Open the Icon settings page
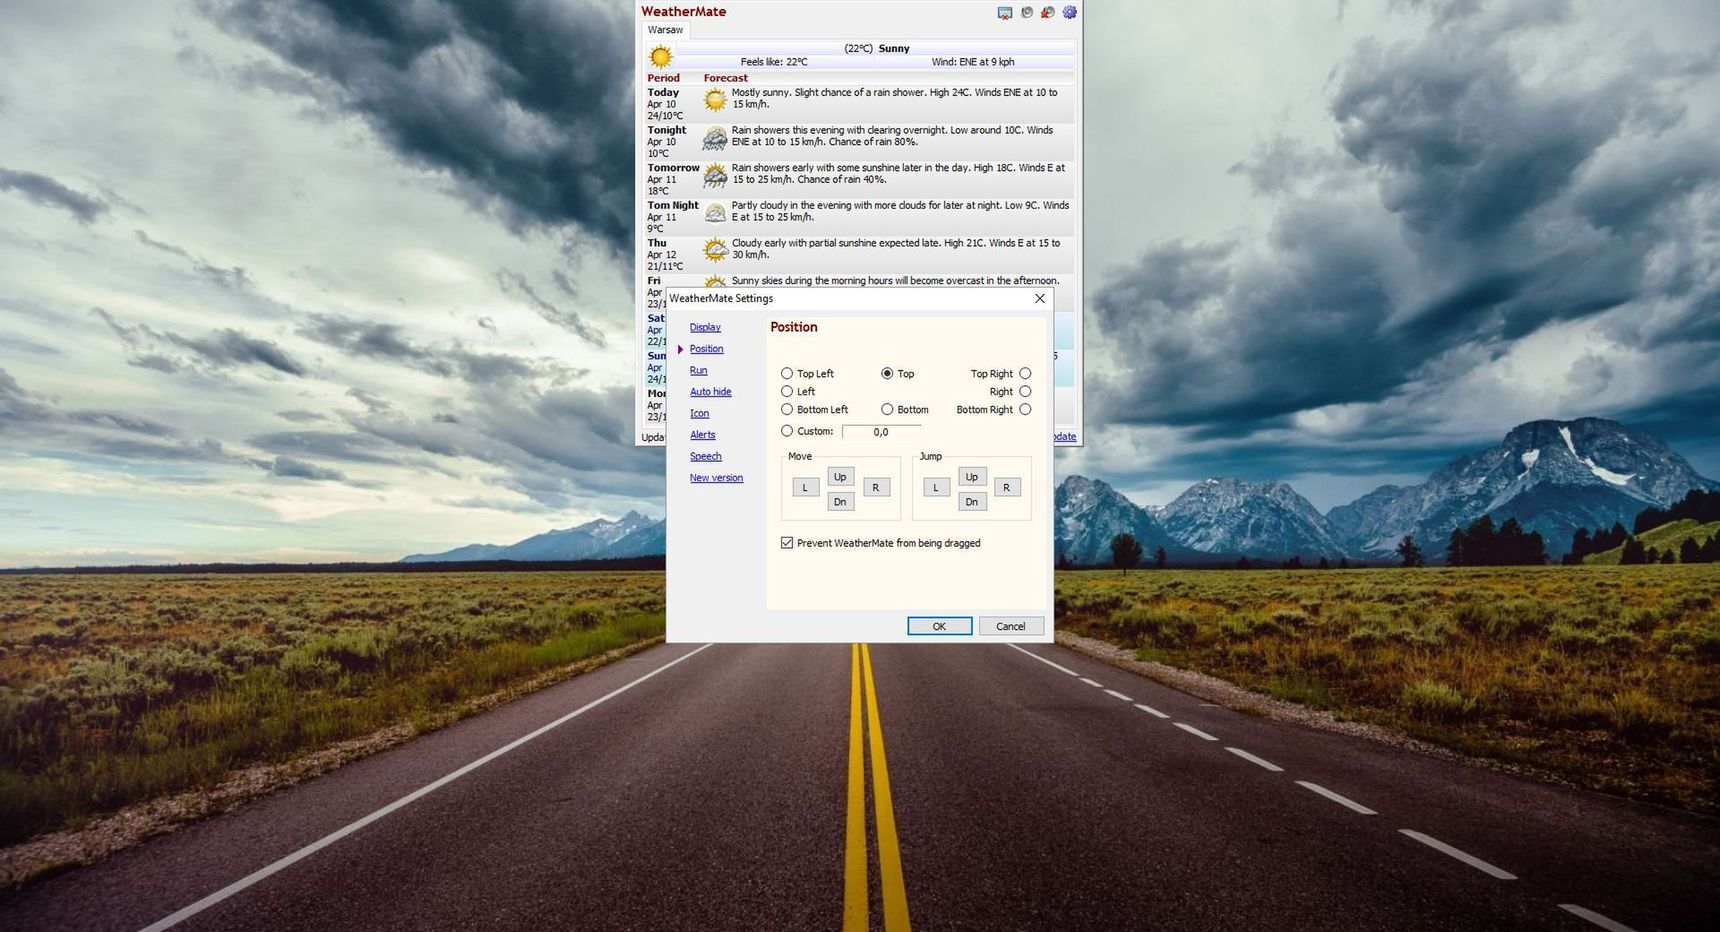The image size is (1720, 932). coord(699,413)
